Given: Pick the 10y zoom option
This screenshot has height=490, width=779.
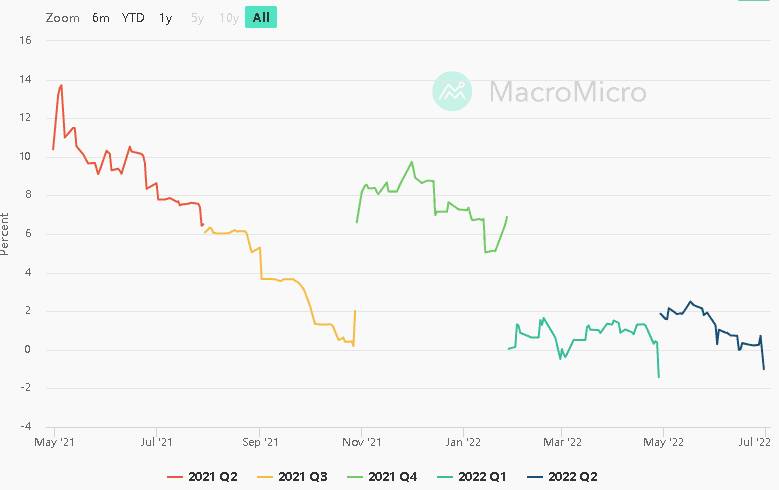Looking at the screenshot, I should 228,18.
